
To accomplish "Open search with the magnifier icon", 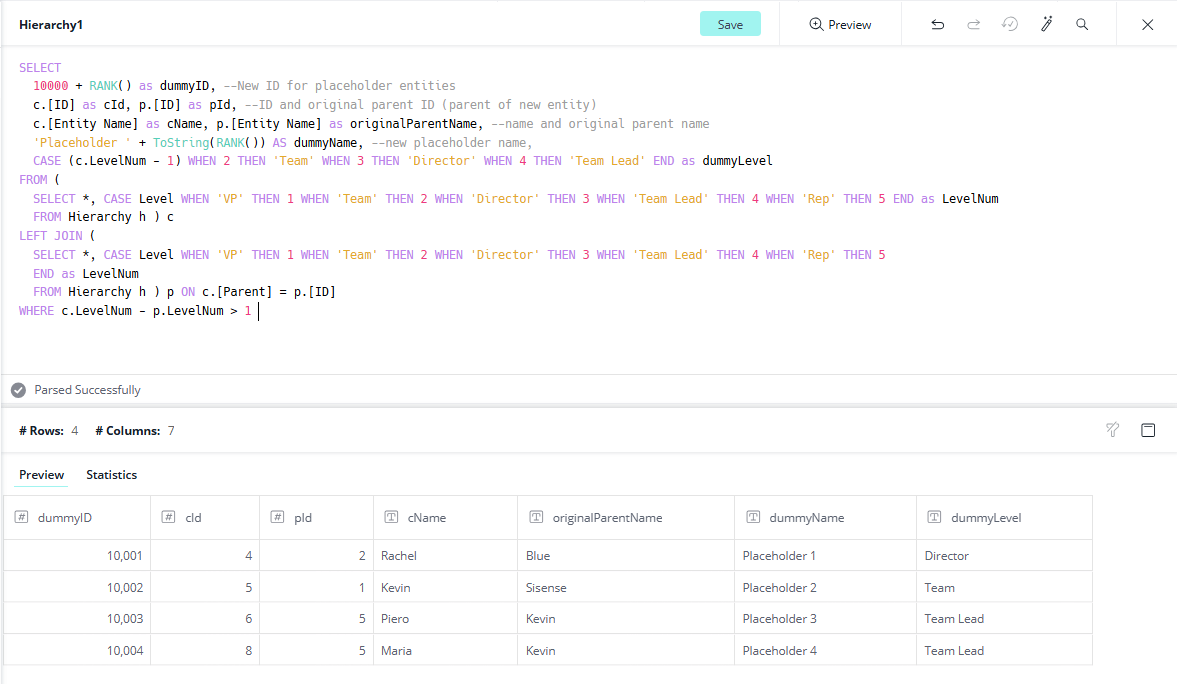I will click(x=1082, y=24).
